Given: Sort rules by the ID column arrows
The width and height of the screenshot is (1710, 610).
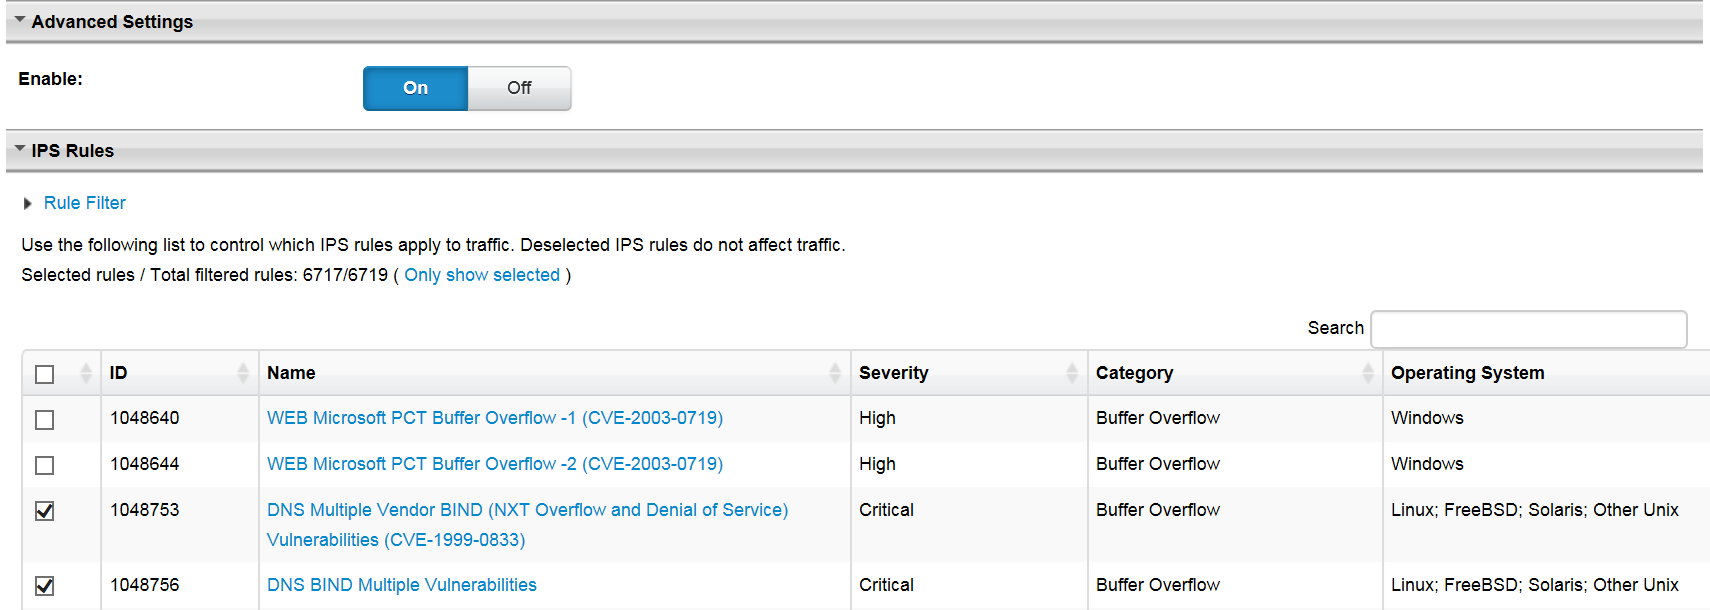Looking at the screenshot, I should click(243, 373).
